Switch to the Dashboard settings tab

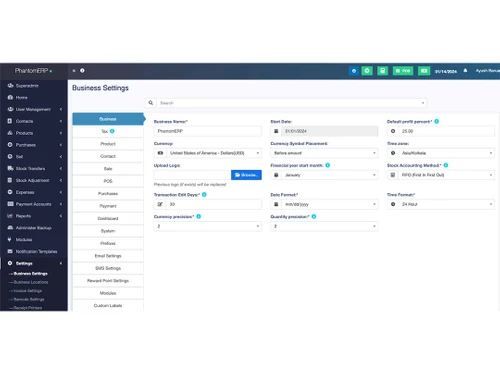[x=108, y=218]
